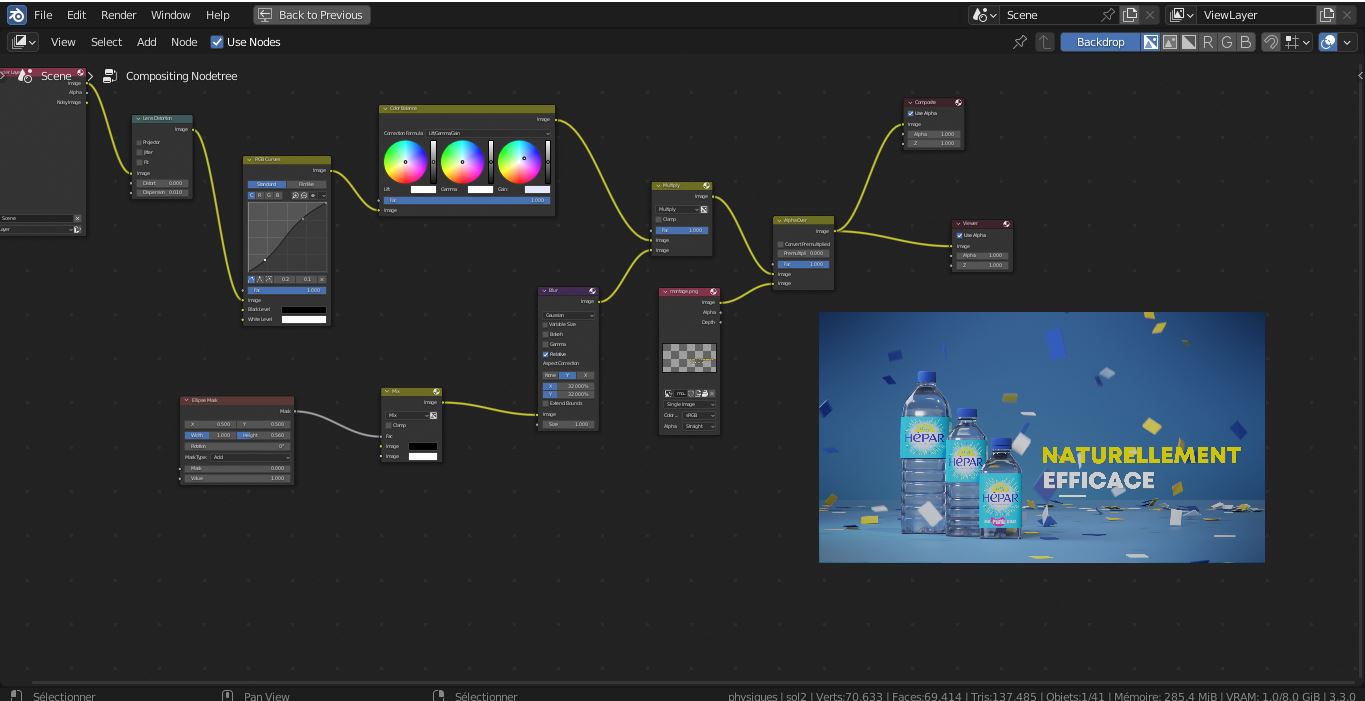The width and height of the screenshot is (1365, 701).
Task: Click new scene copy icon beside Scene
Action: pos(1130,15)
